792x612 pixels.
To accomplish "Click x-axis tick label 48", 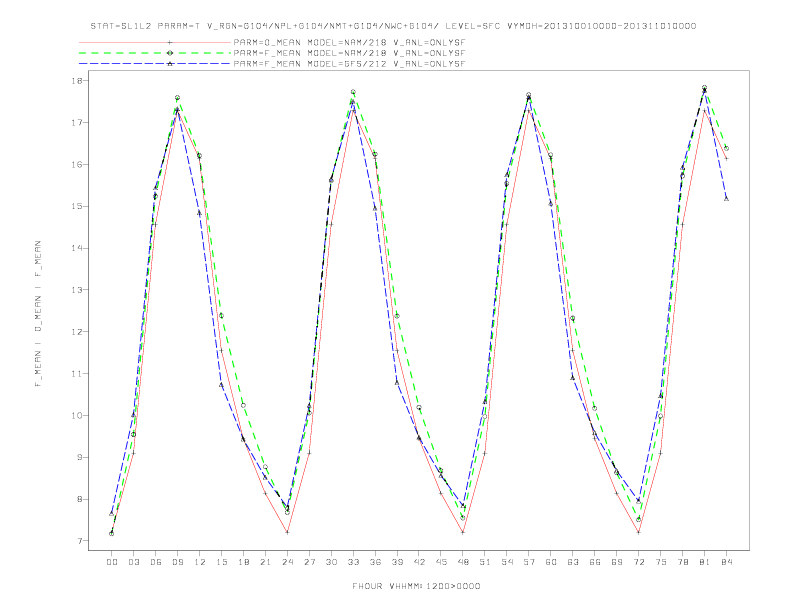I will pos(463,562).
